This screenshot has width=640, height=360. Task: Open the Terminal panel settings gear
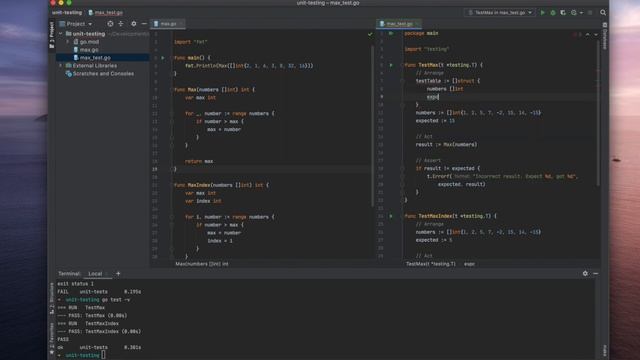585,273
